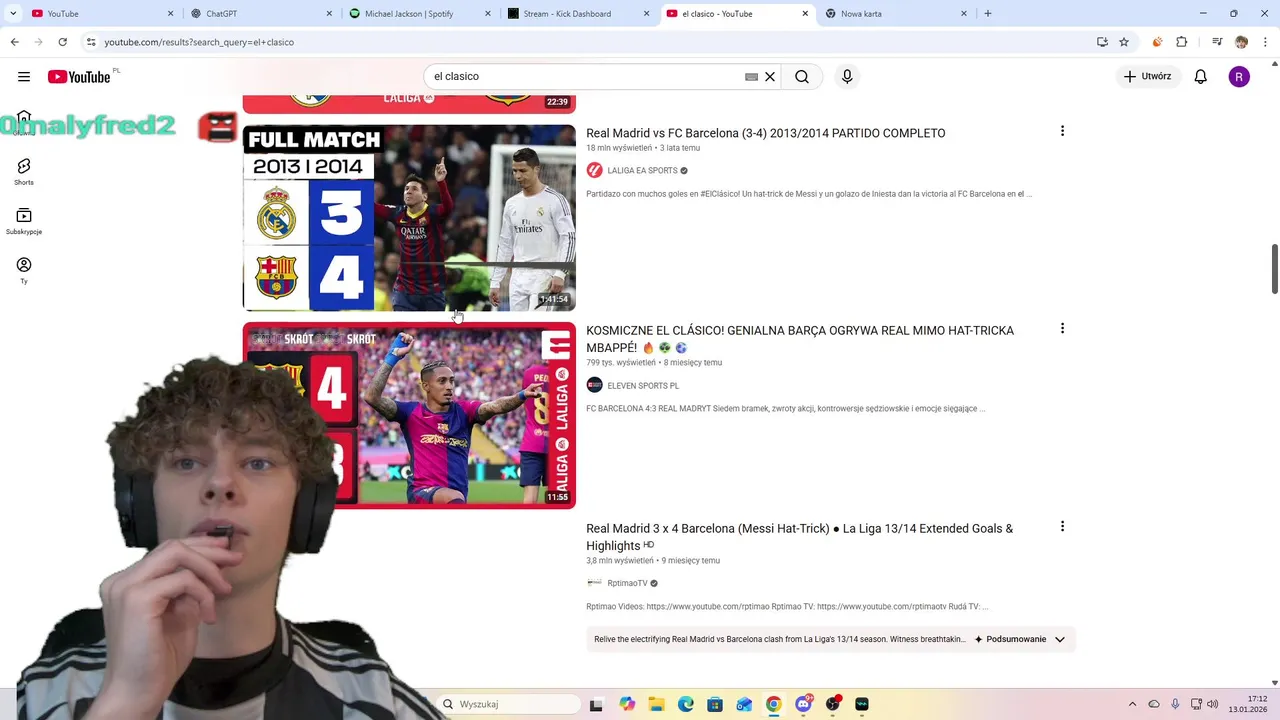1280x720 pixels.
Task: Open the on-screen keyboard icon in search
Action: click(x=751, y=77)
